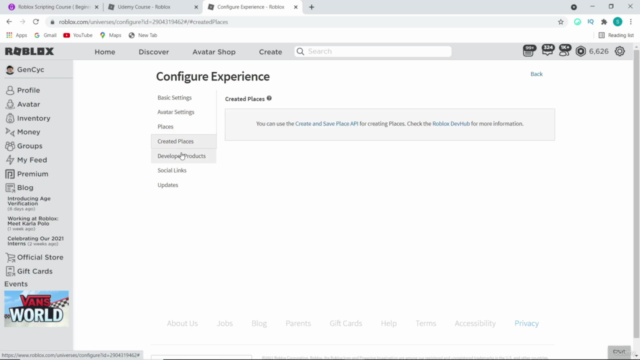Viewport: 640px width, 360px height.
Task: Go to Avatar Shop in navigation
Action: [x=214, y=52]
